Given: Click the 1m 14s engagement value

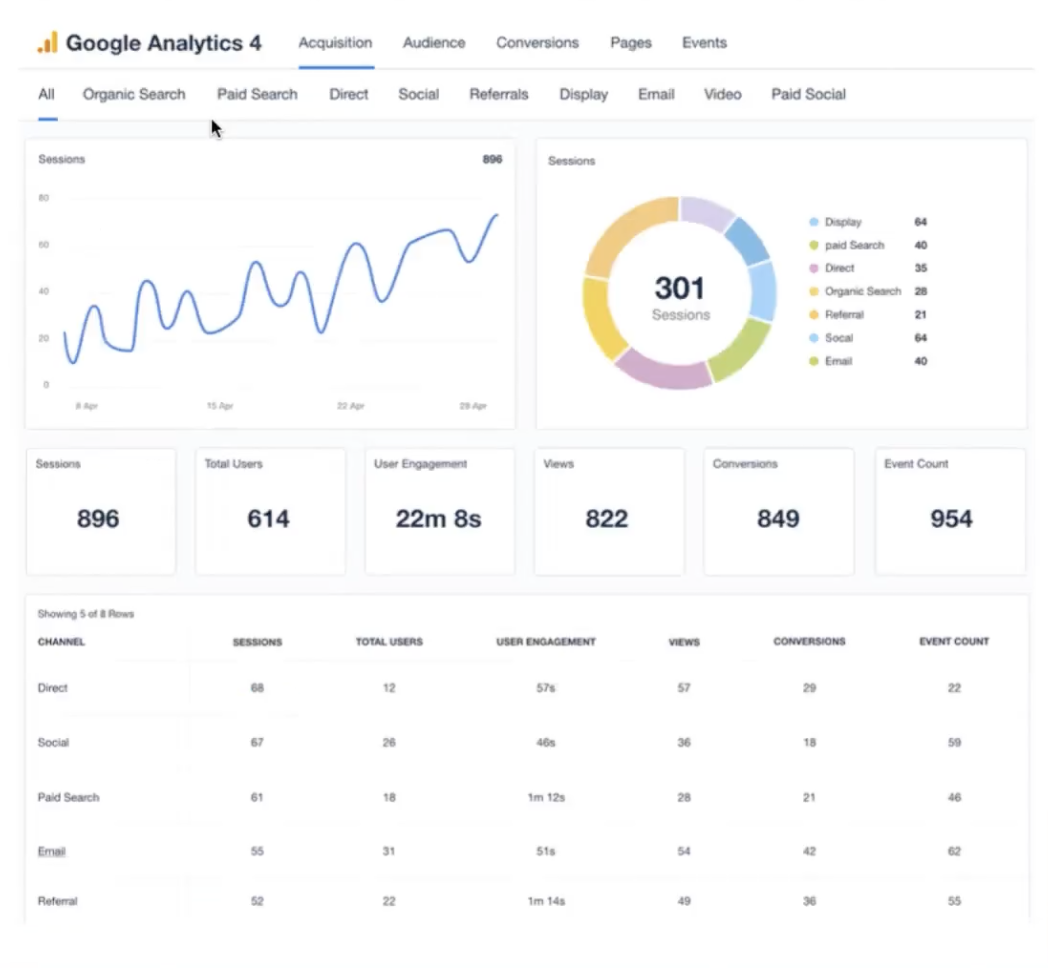Looking at the screenshot, I should tap(546, 901).
